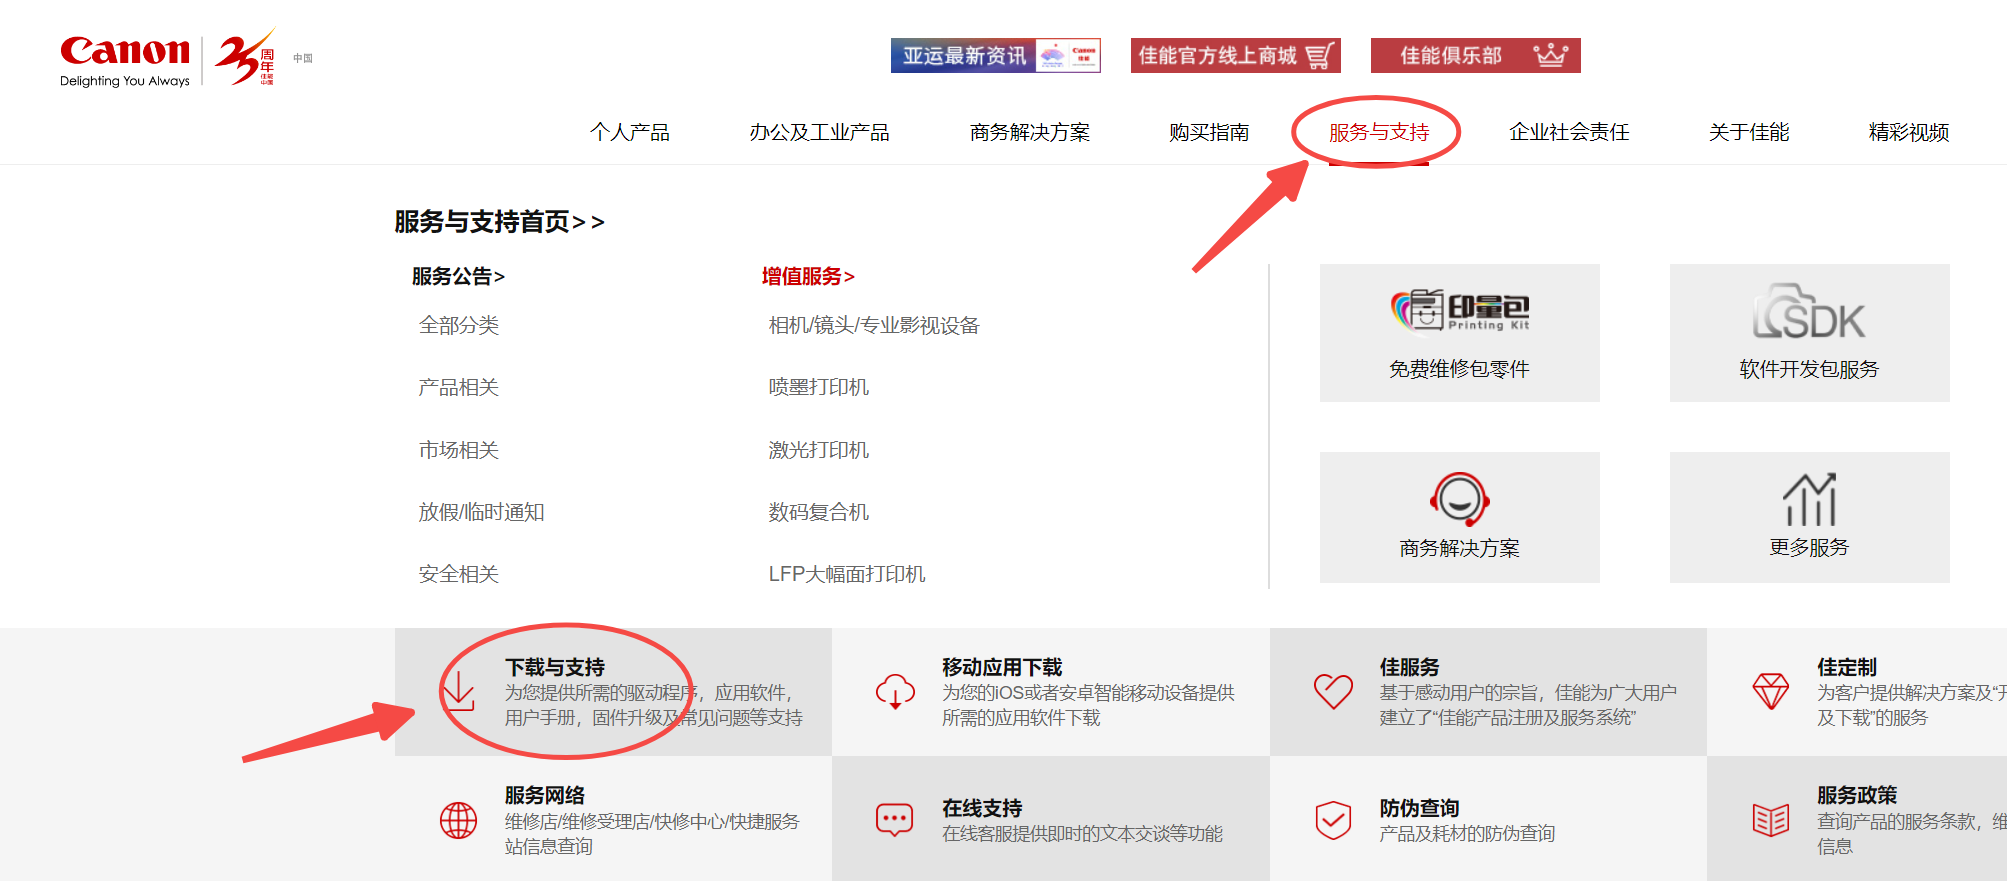Click the globe icon for 服务网络
Image resolution: width=2007 pixels, height=881 pixels.
coord(458,820)
